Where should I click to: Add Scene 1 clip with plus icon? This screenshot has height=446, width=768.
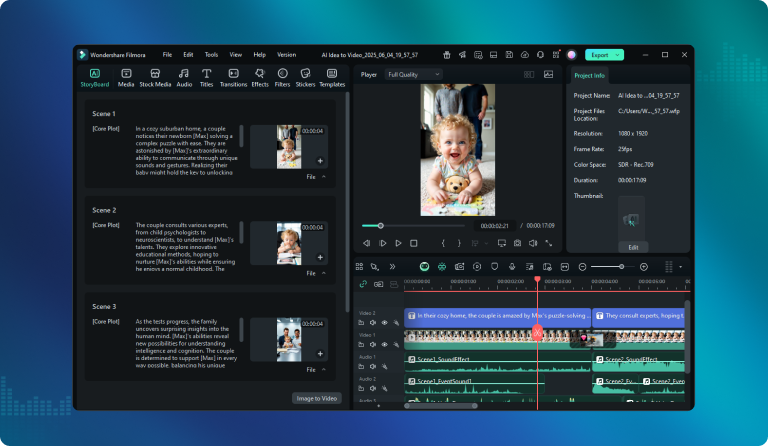click(x=320, y=161)
